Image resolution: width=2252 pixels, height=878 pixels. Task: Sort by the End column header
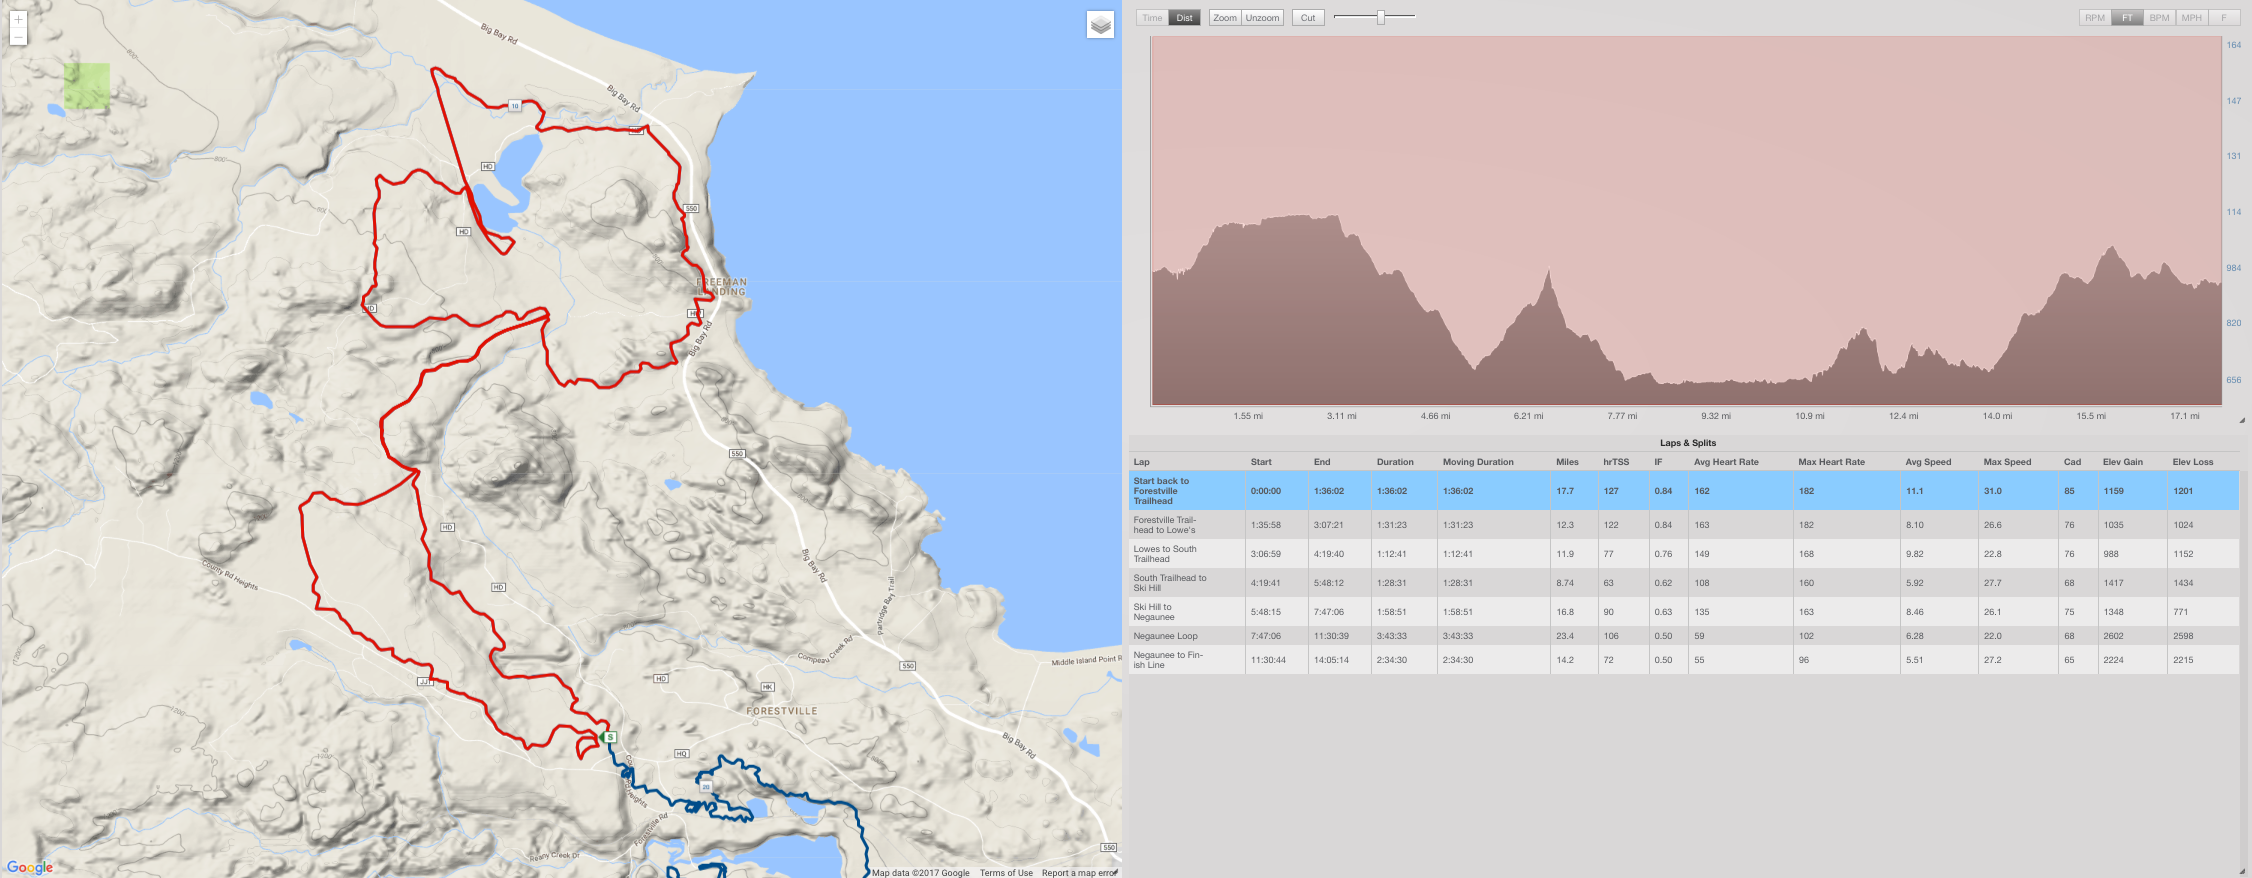1322,462
